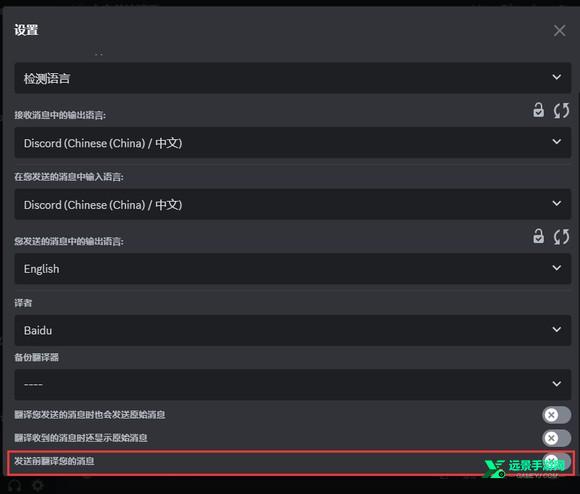Open the received messages Discord Chinese dropdown
Viewport: 580px width, 494px height.
293,143
